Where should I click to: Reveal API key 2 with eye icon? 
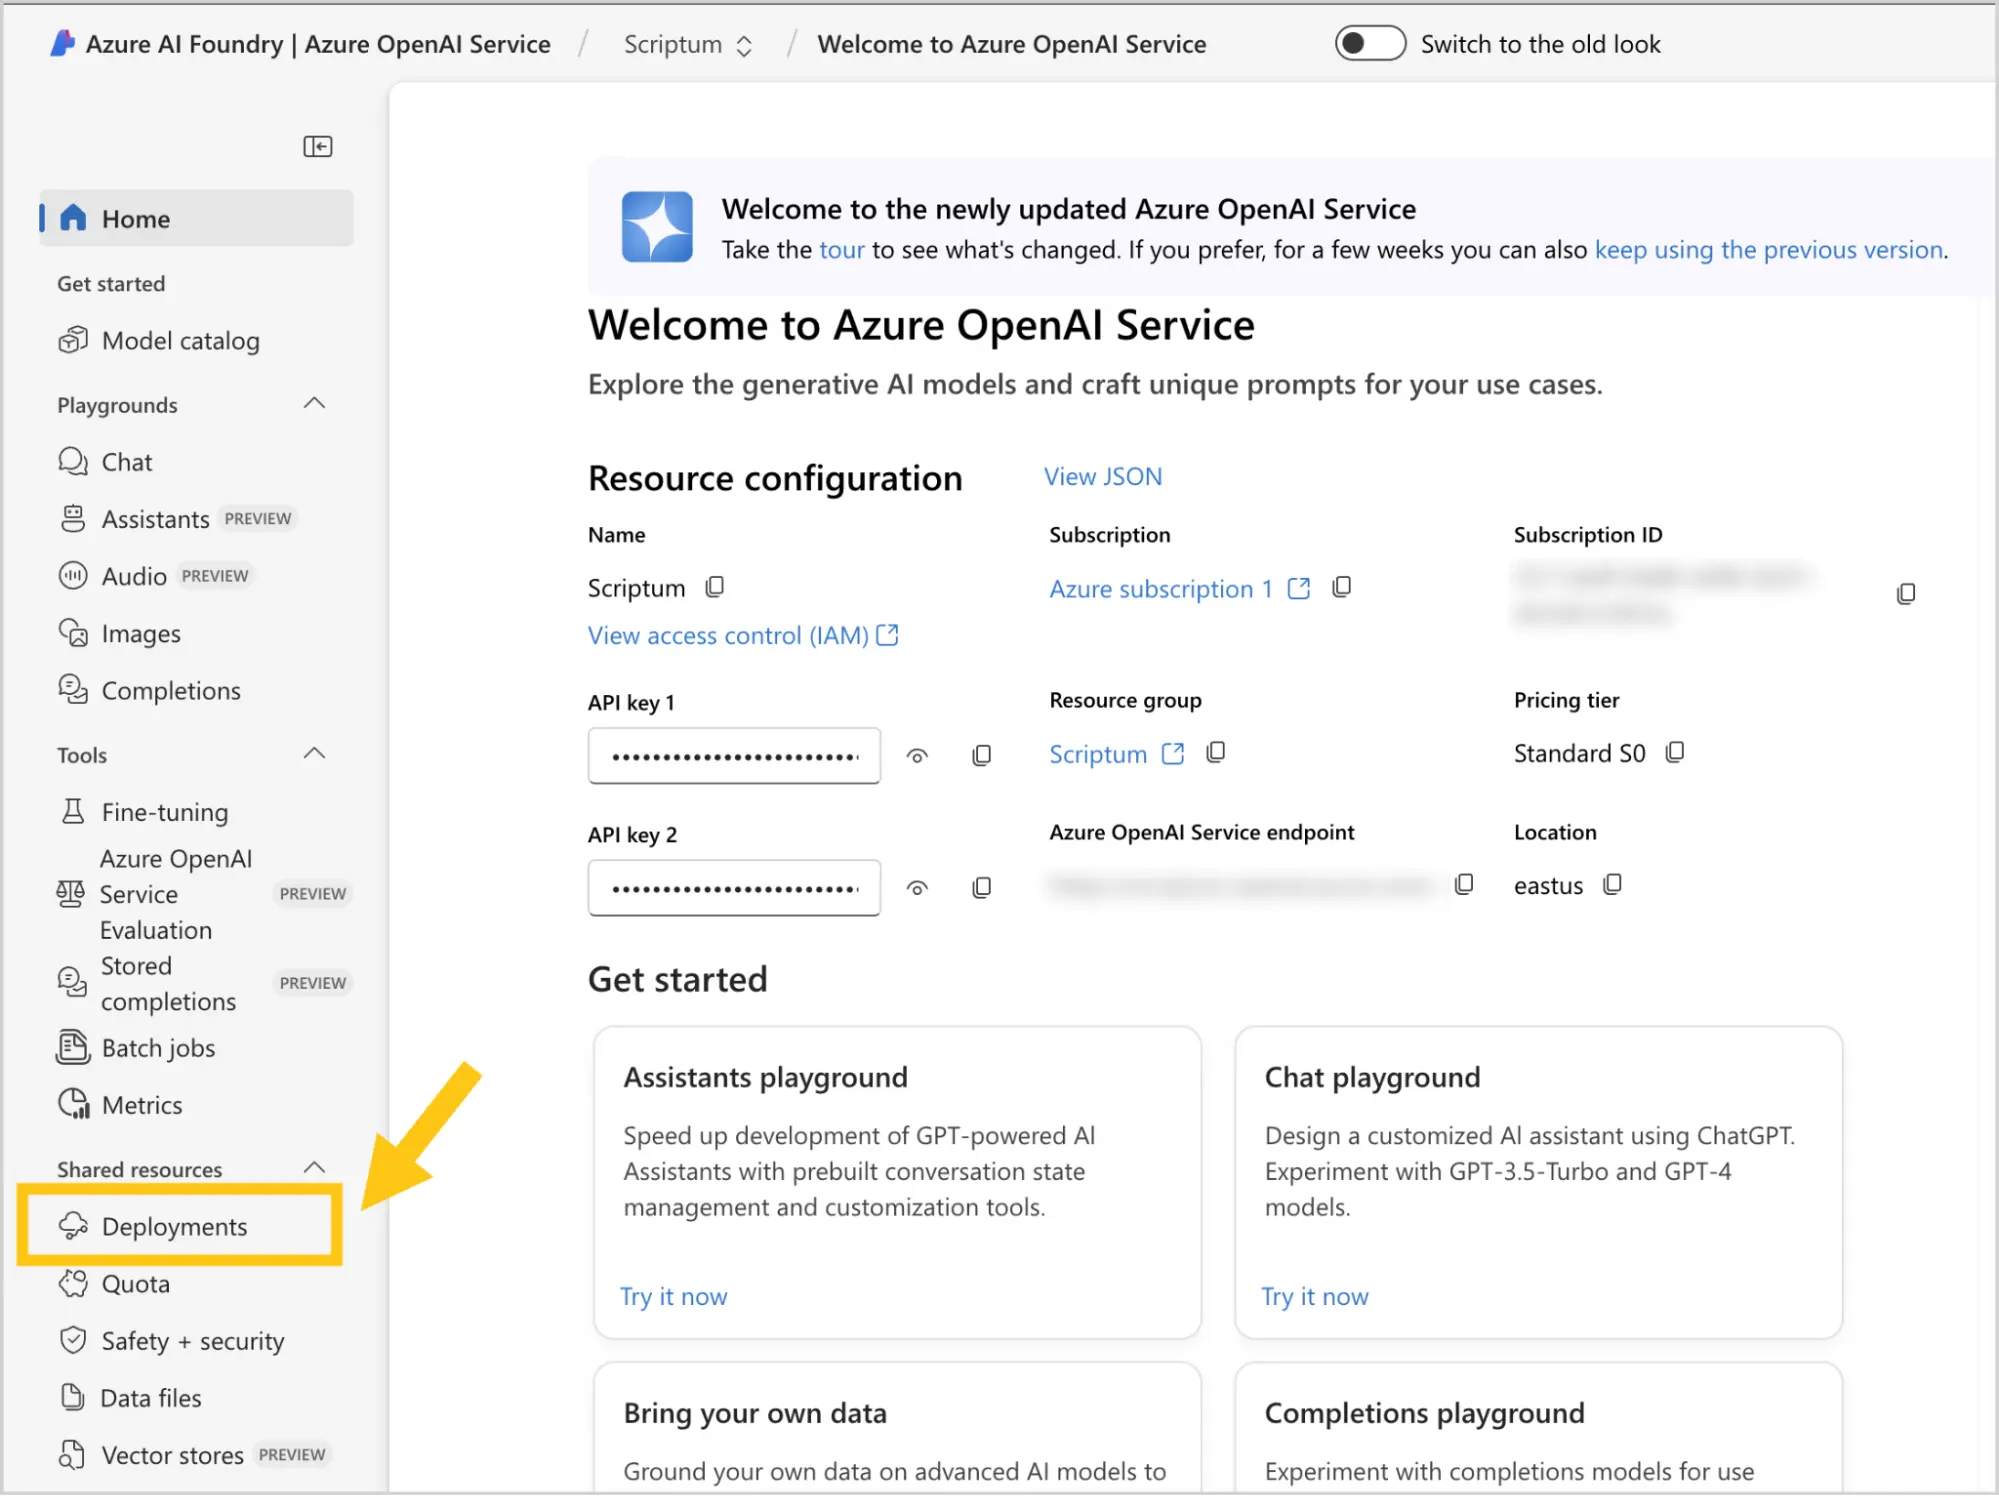(x=917, y=888)
